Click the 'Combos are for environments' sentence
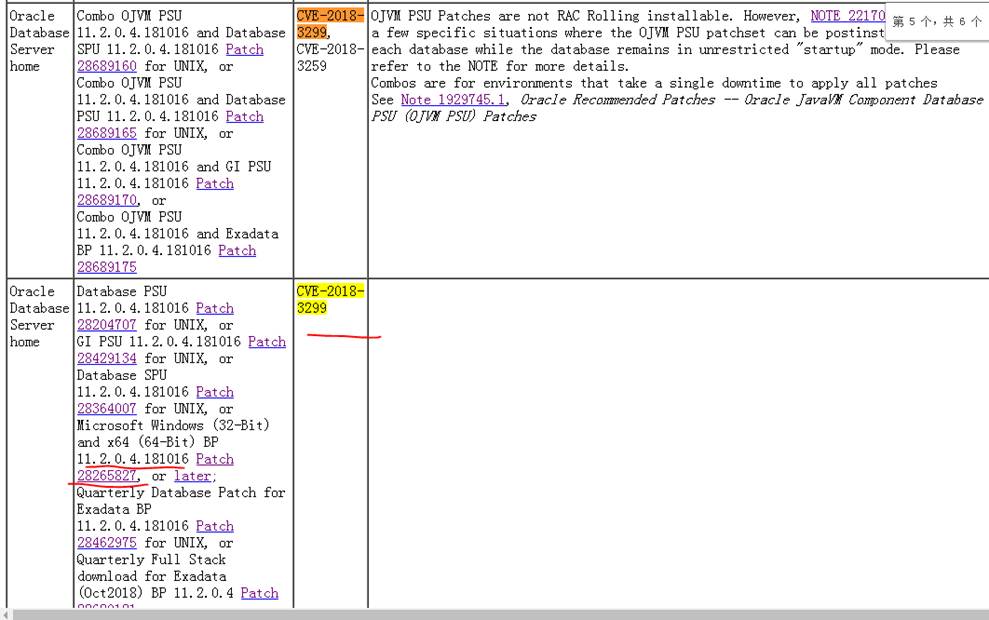Viewport: 989px width, 620px height. point(654,83)
